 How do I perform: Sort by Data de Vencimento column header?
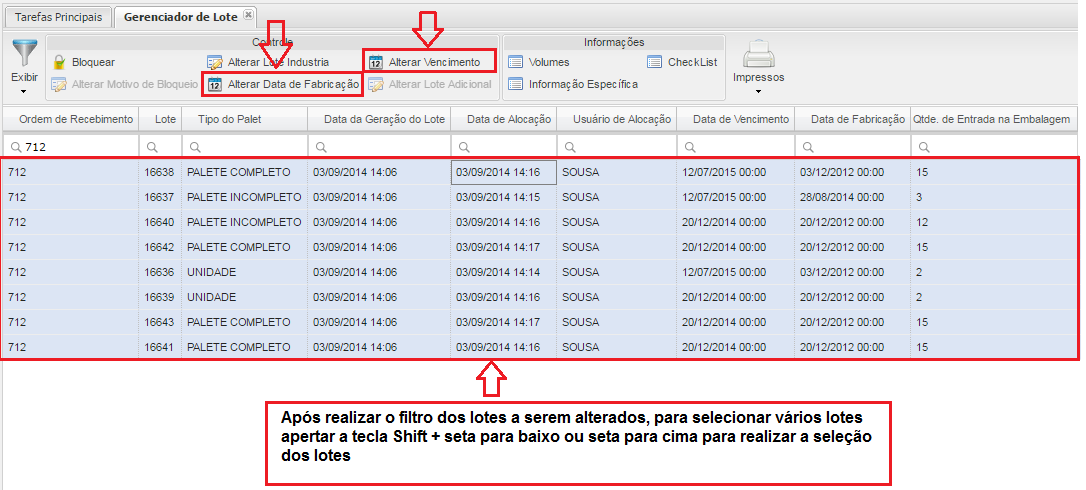point(736,119)
